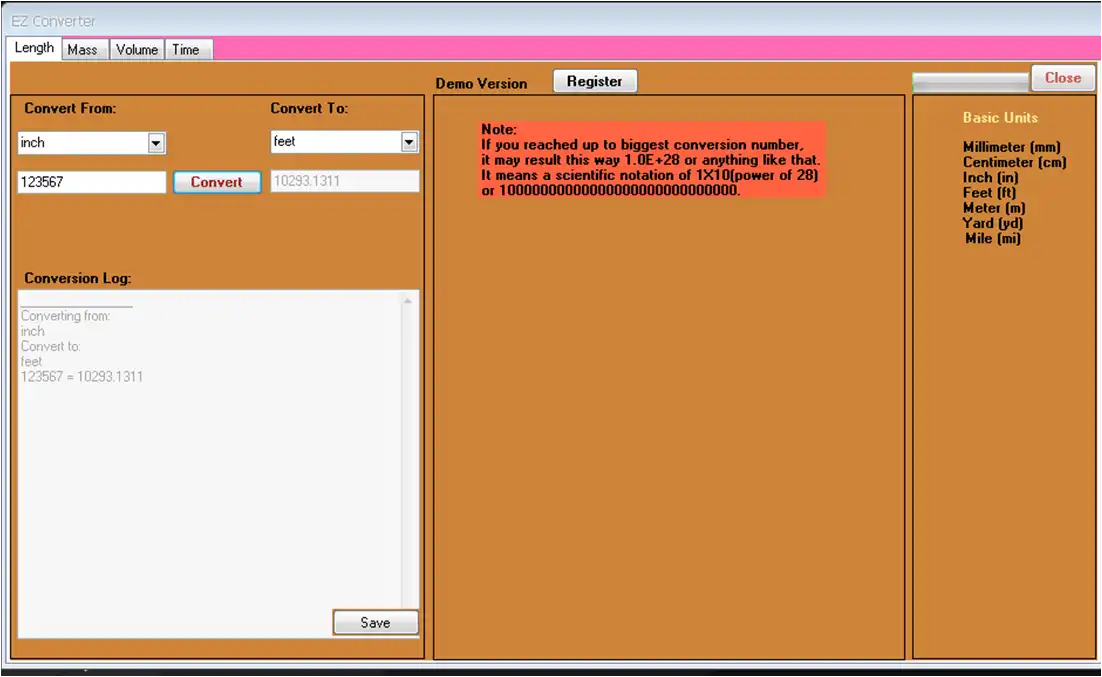Click the Close button
Image resolution: width=1102 pixels, height=677 pixels.
1063,78
